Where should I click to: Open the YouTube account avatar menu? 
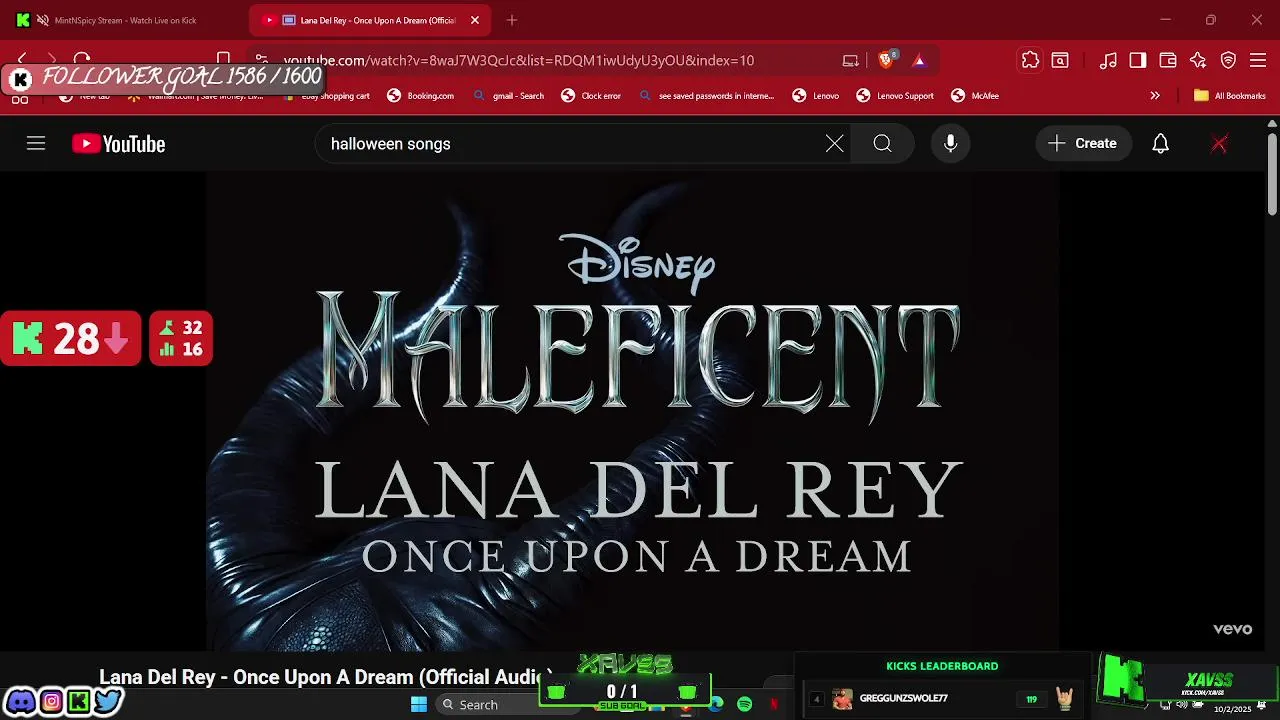[1219, 144]
